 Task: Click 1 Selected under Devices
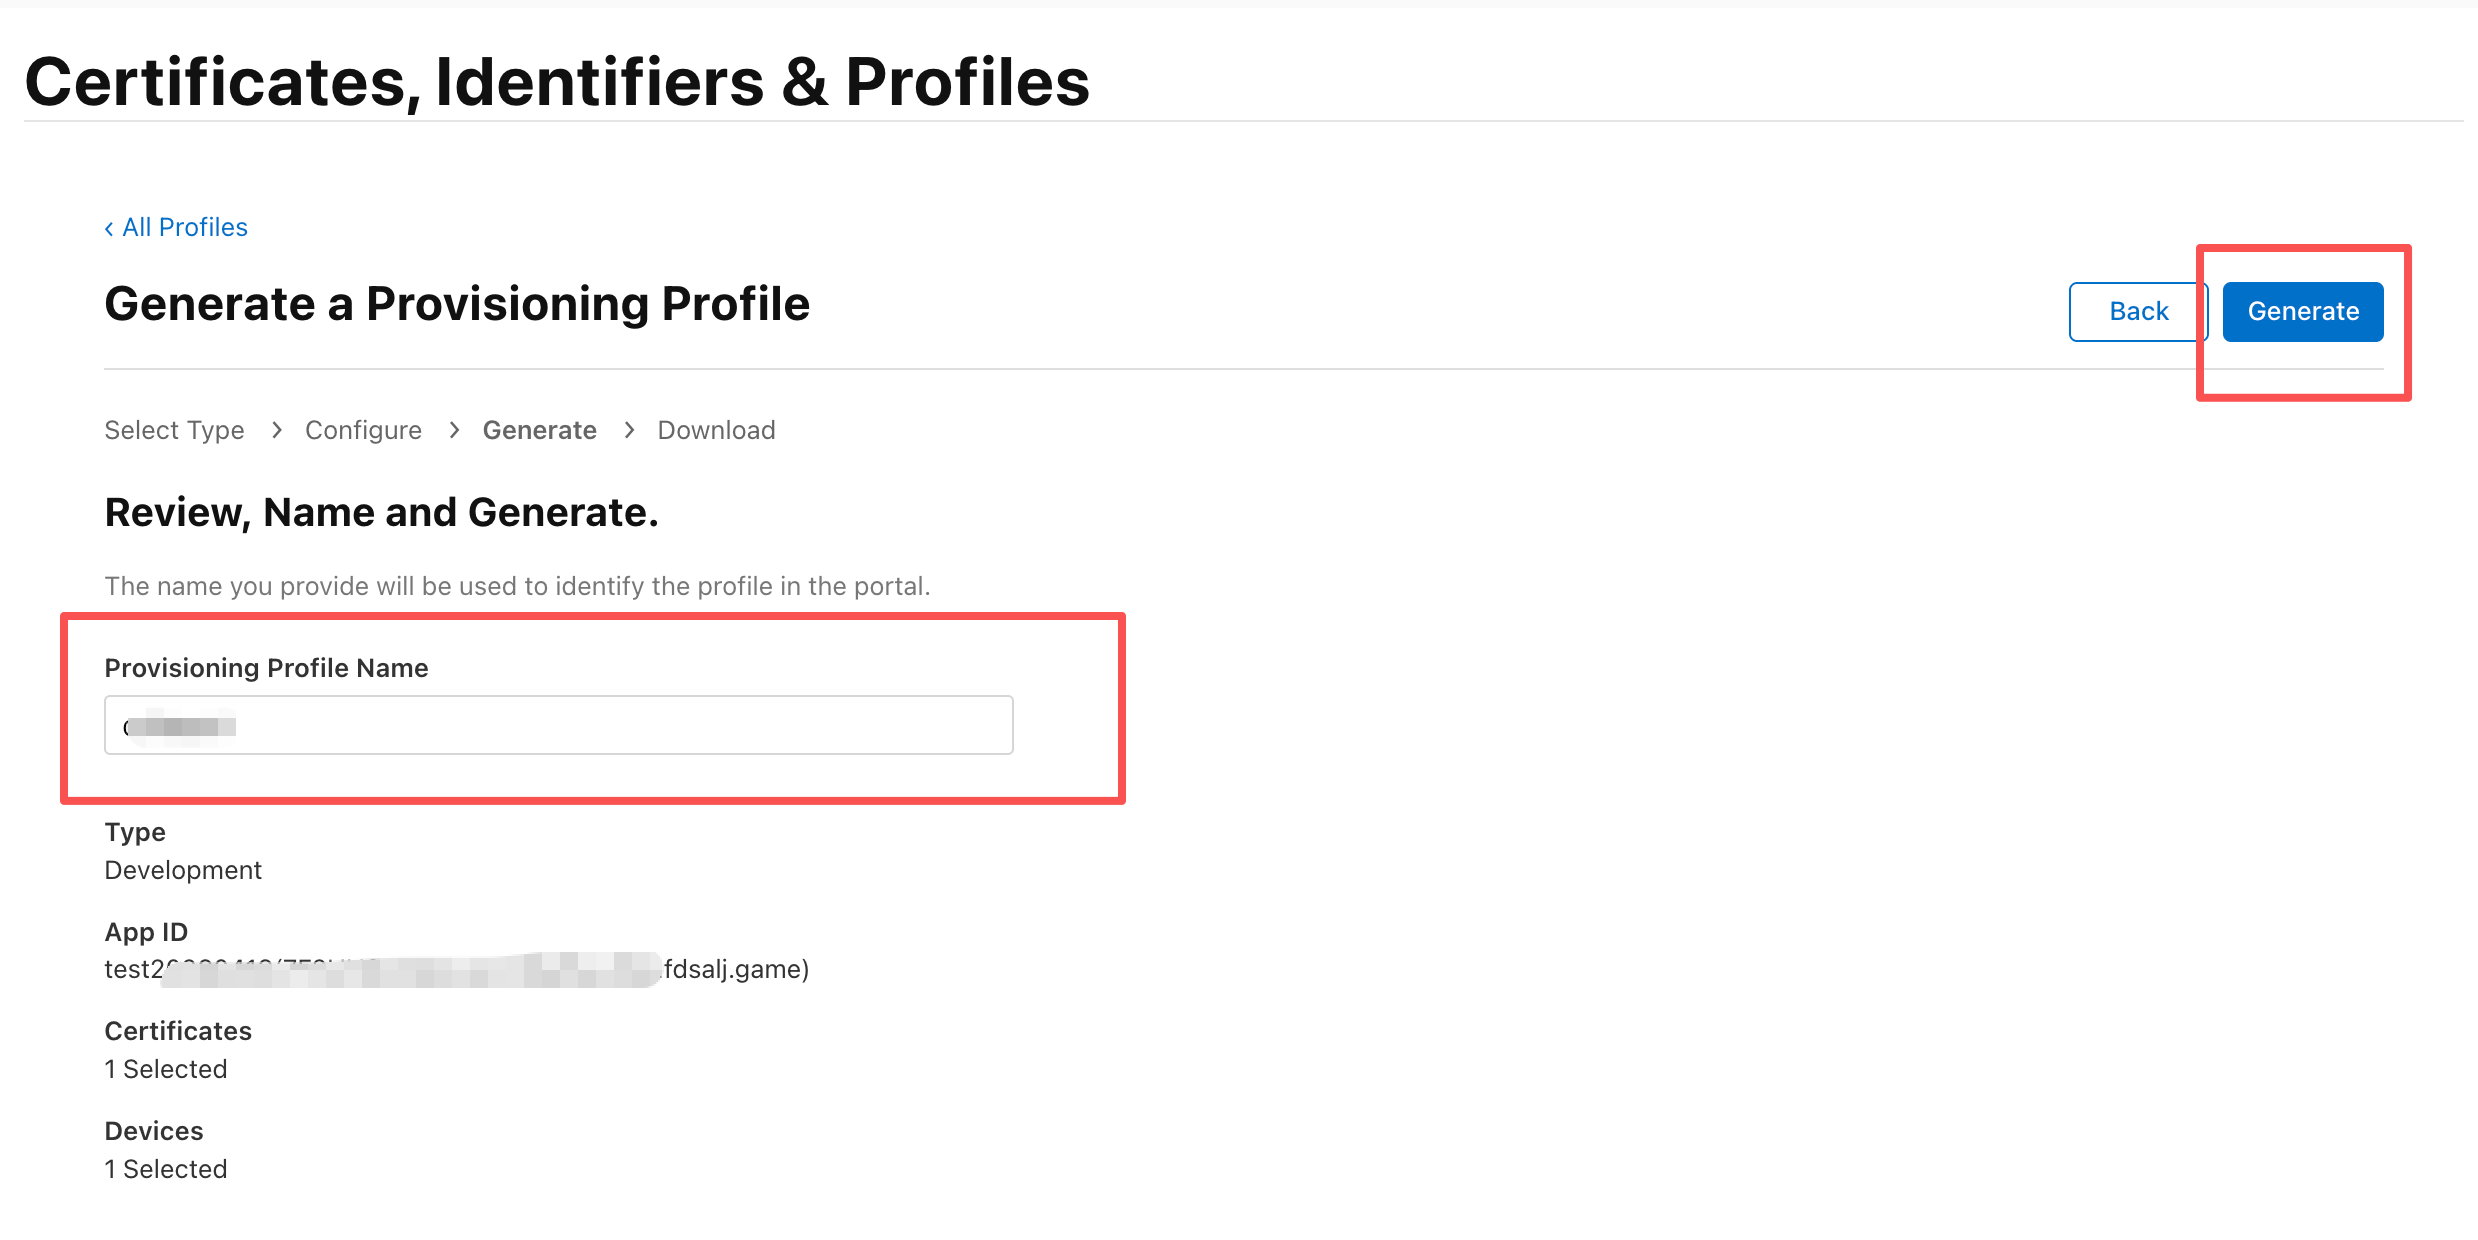click(x=166, y=1169)
